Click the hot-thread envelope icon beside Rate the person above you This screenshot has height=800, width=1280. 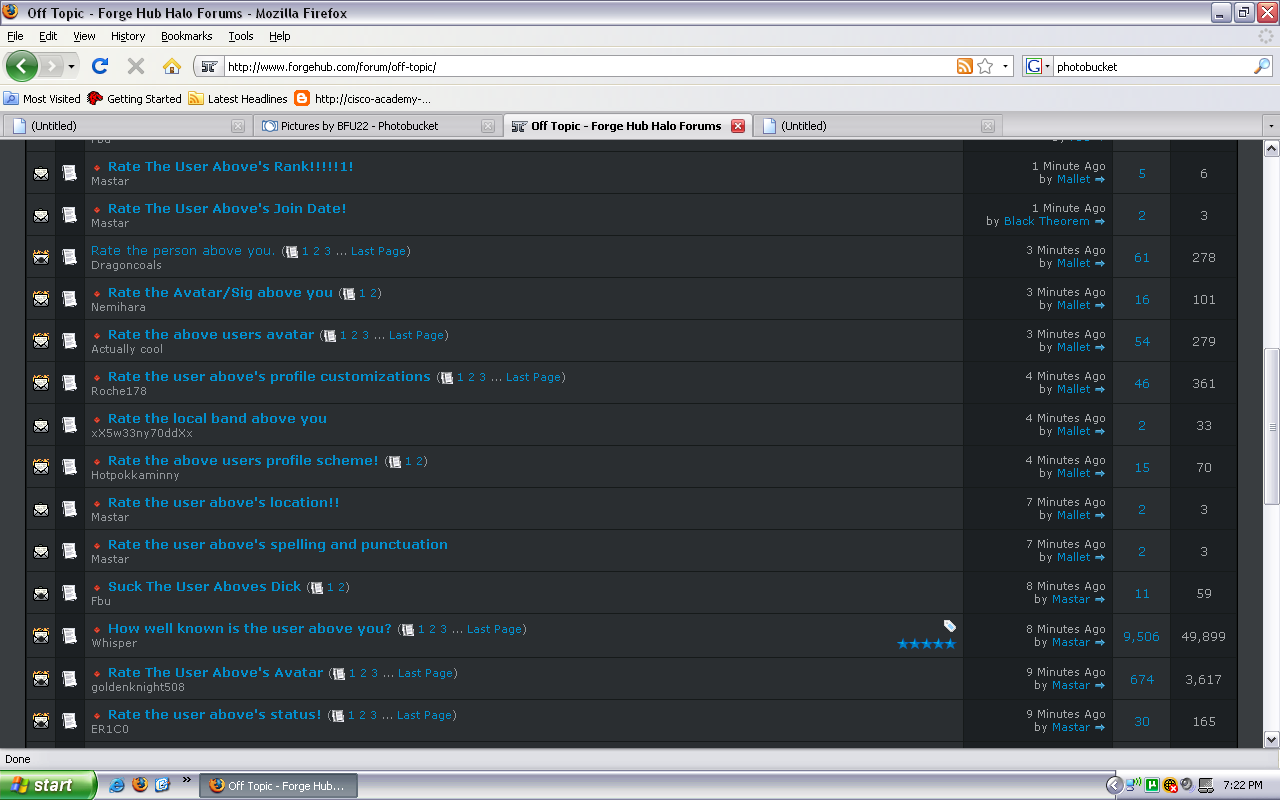[41, 257]
